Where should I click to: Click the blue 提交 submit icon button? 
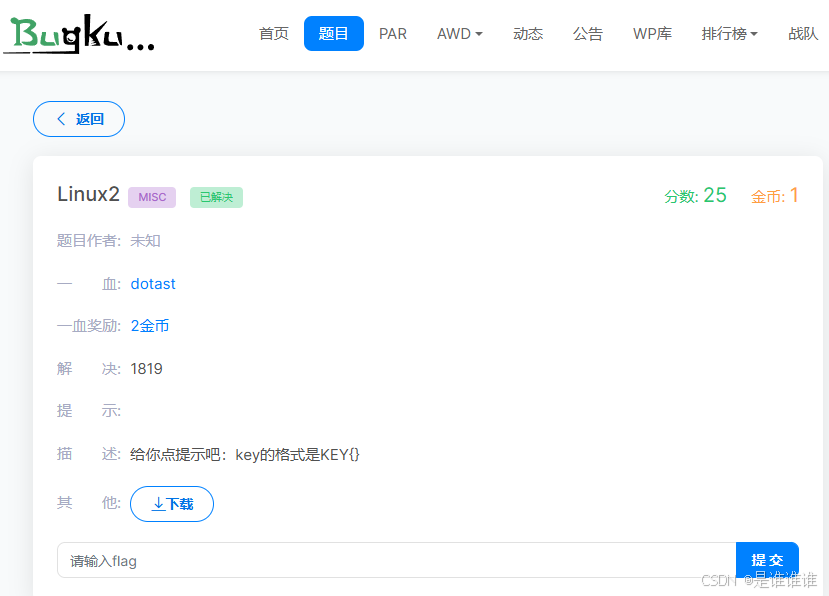click(767, 560)
